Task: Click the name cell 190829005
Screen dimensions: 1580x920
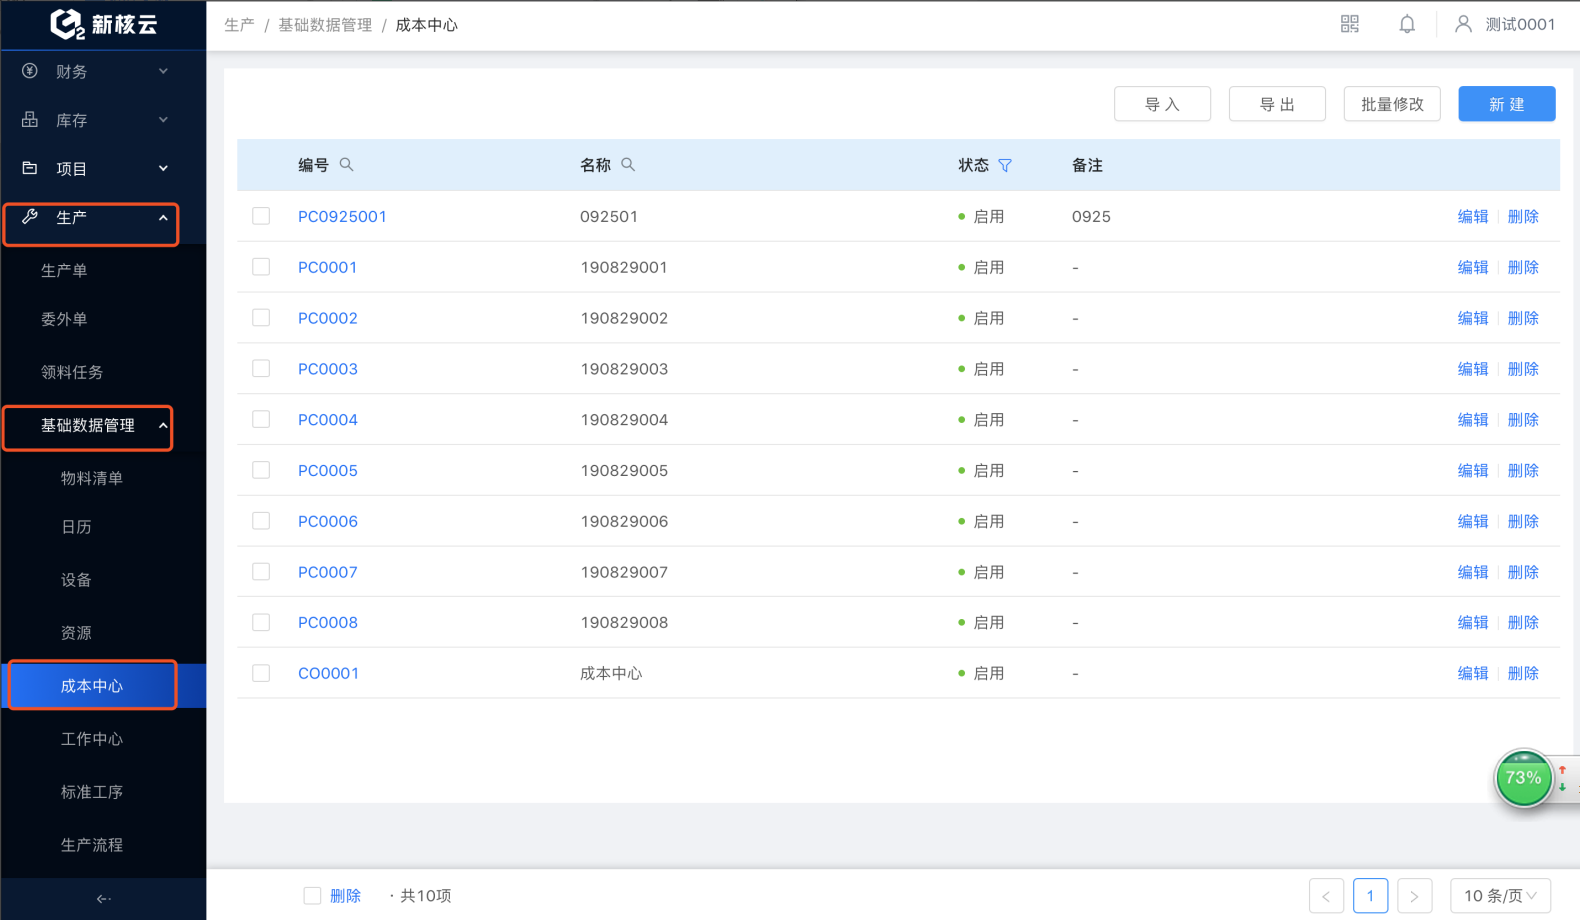Action: [x=624, y=470]
